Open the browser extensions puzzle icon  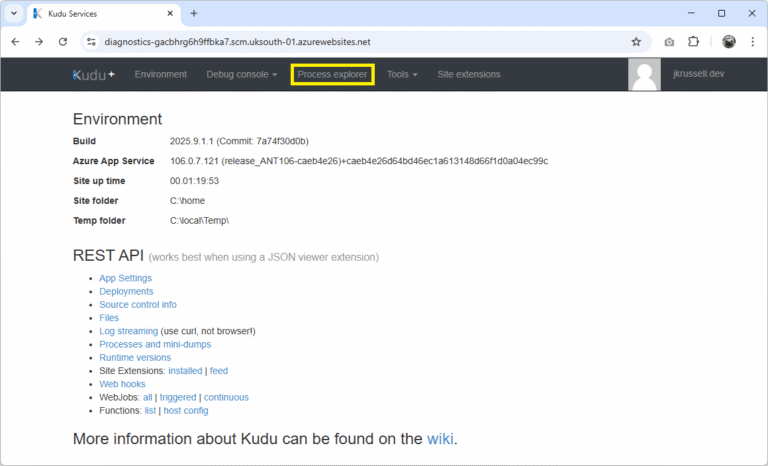coord(693,42)
